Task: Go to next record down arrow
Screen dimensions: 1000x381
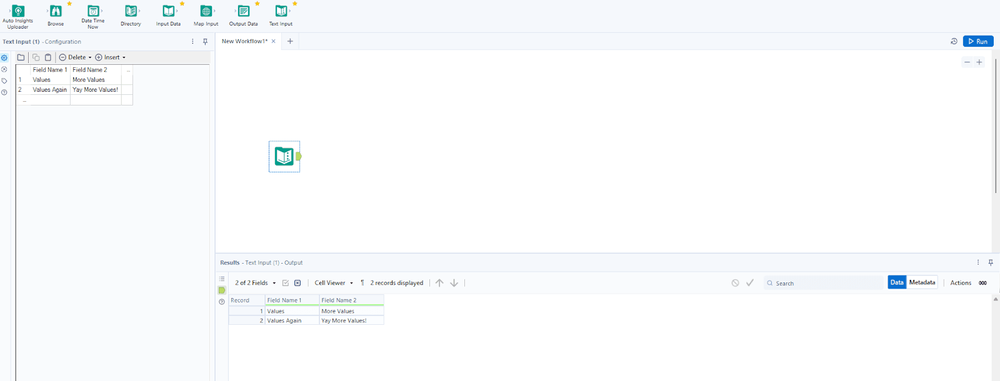Action: tap(454, 283)
